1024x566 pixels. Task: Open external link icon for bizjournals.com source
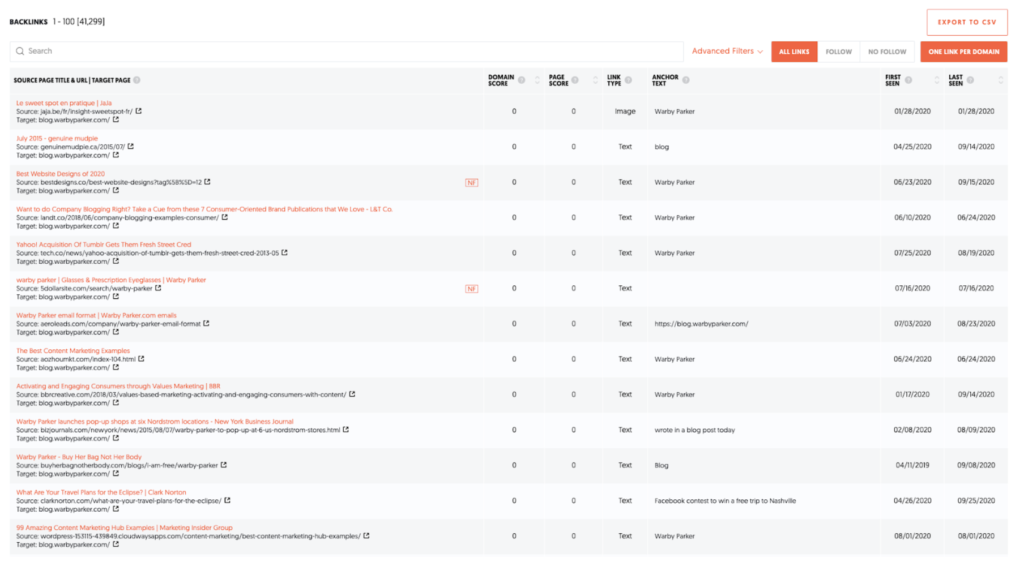coord(345,430)
